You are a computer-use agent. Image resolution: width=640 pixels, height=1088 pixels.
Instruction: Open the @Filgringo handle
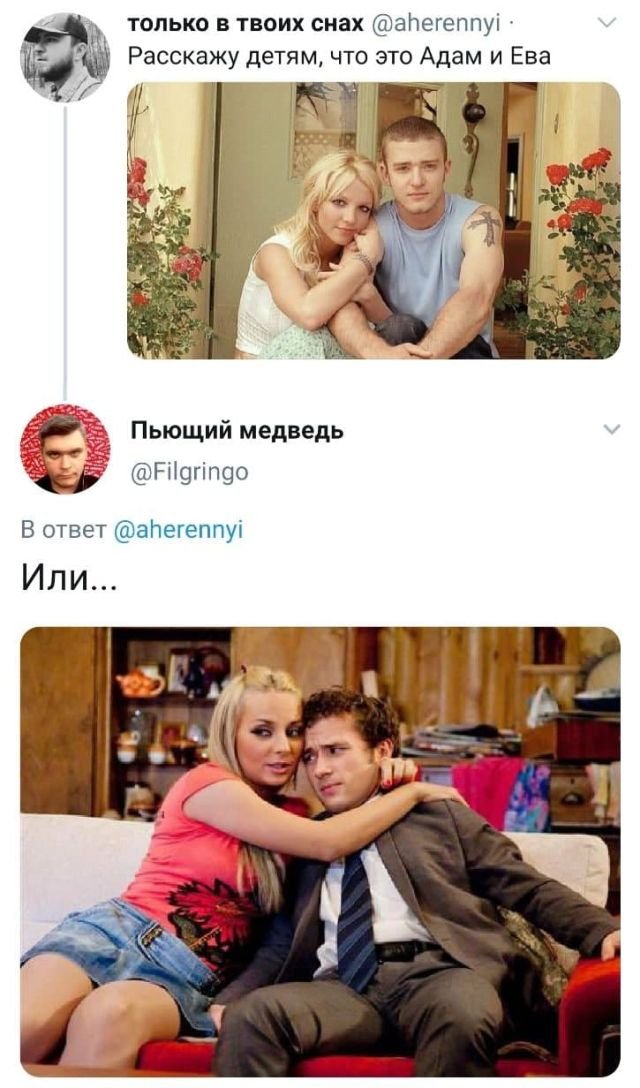(x=189, y=473)
